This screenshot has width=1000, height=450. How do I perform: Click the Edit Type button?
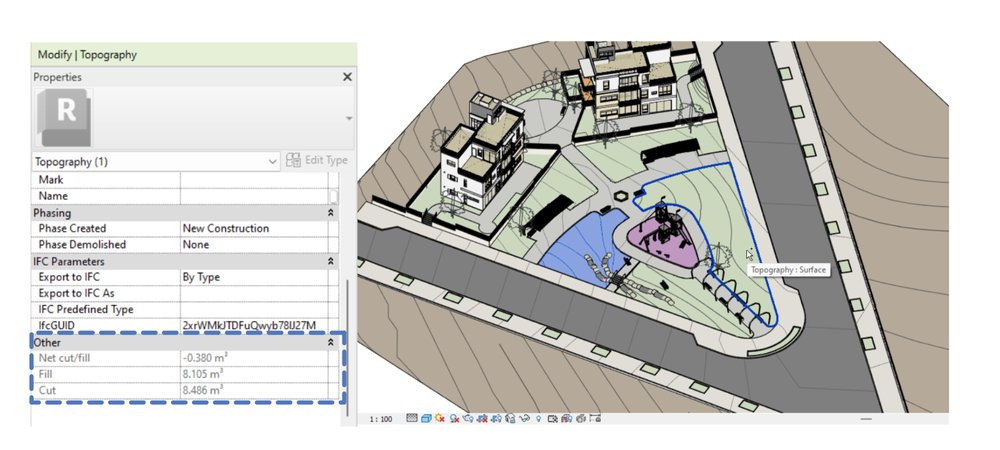pyautogui.click(x=317, y=160)
